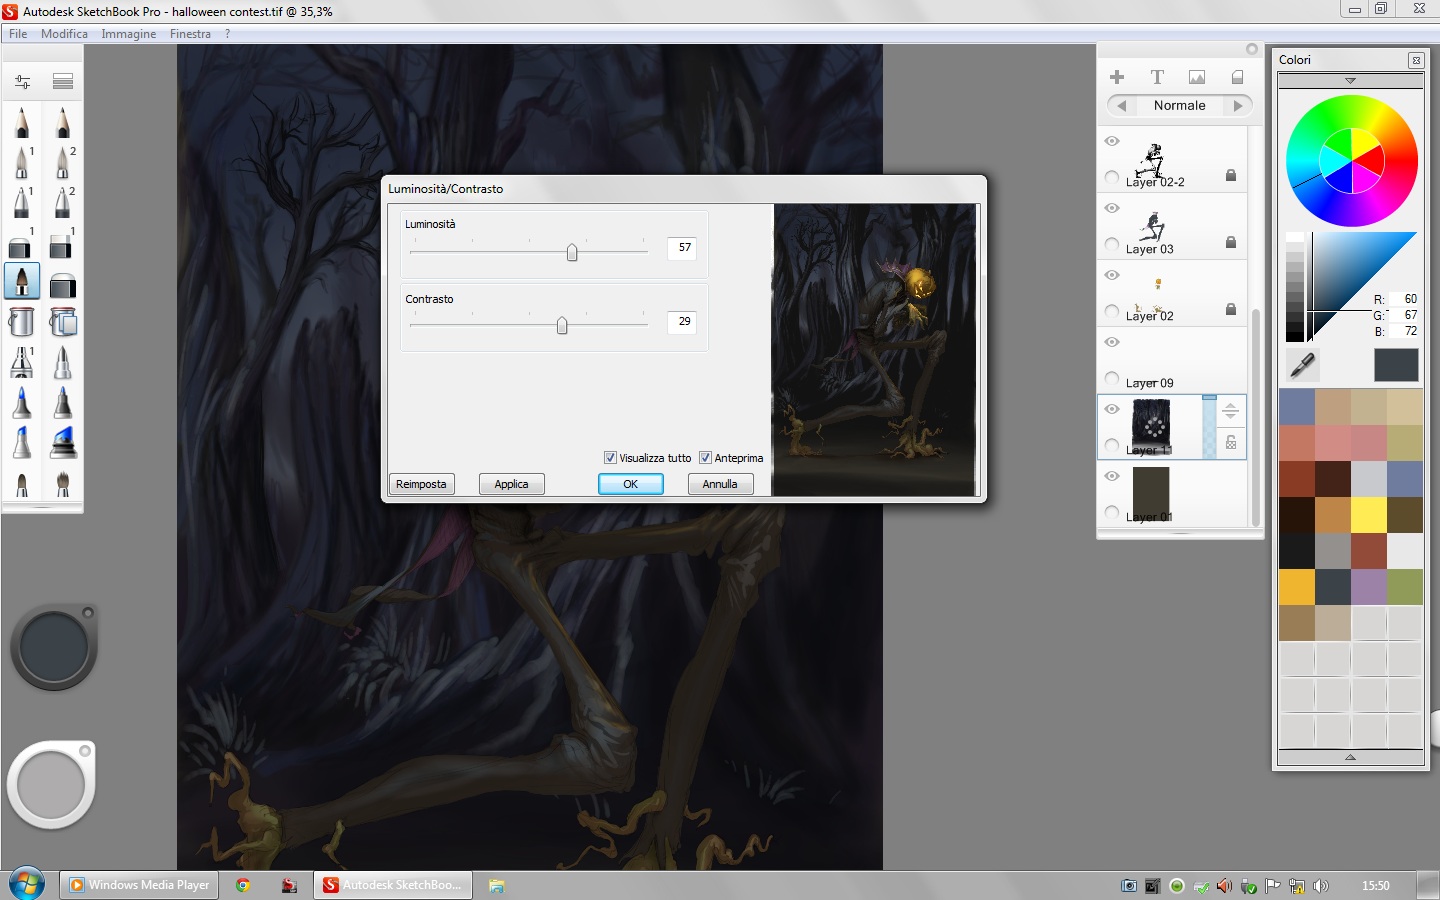Click the Luminosità value field showing 57
This screenshot has width=1440, height=900.
tap(681, 247)
